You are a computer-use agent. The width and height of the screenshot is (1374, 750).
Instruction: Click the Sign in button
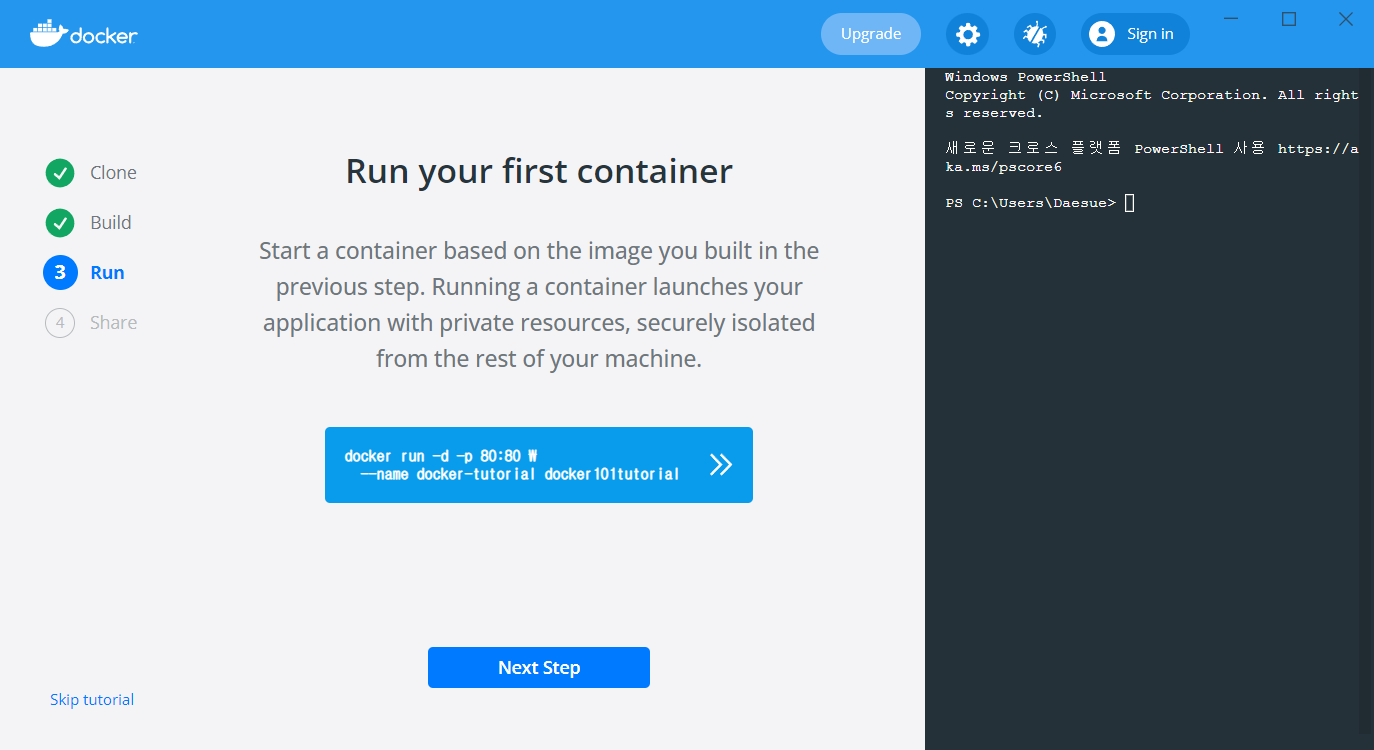point(1135,34)
